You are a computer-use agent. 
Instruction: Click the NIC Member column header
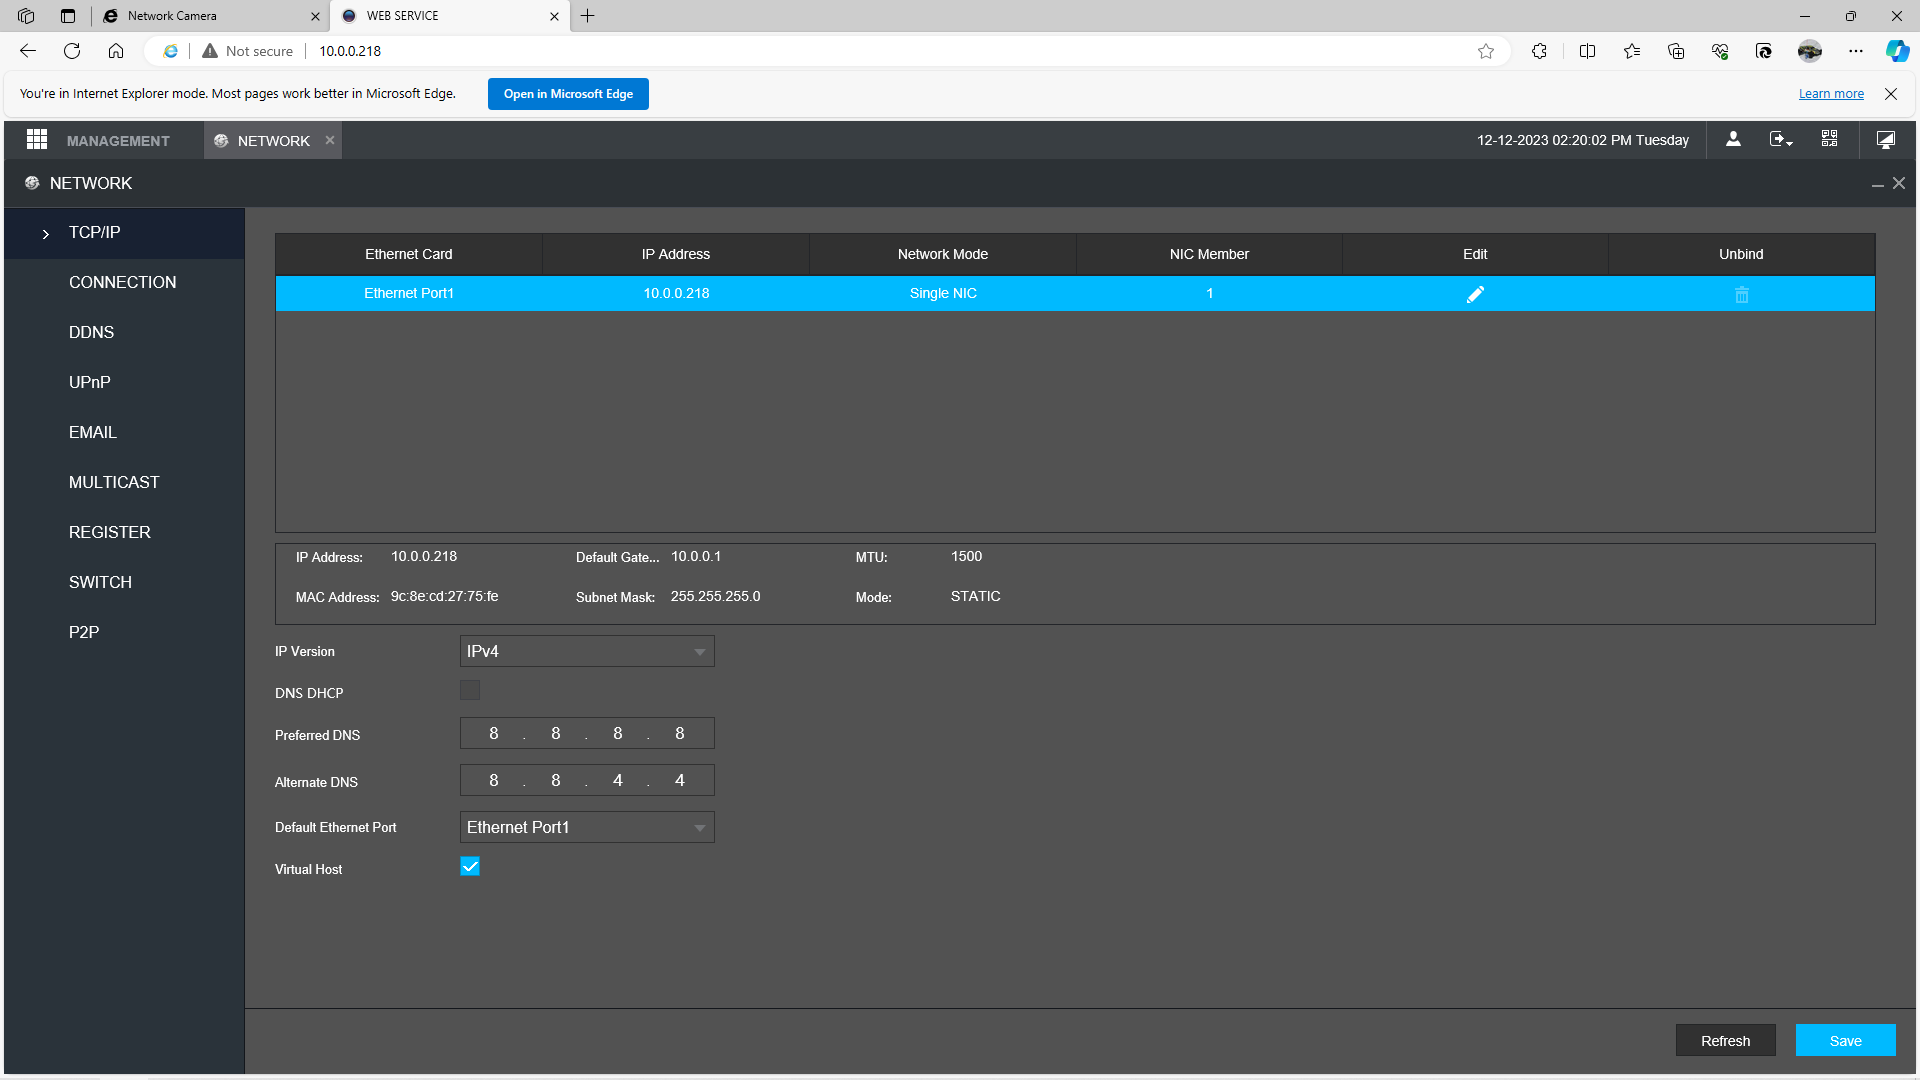pyautogui.click(x=1209, y=254)
